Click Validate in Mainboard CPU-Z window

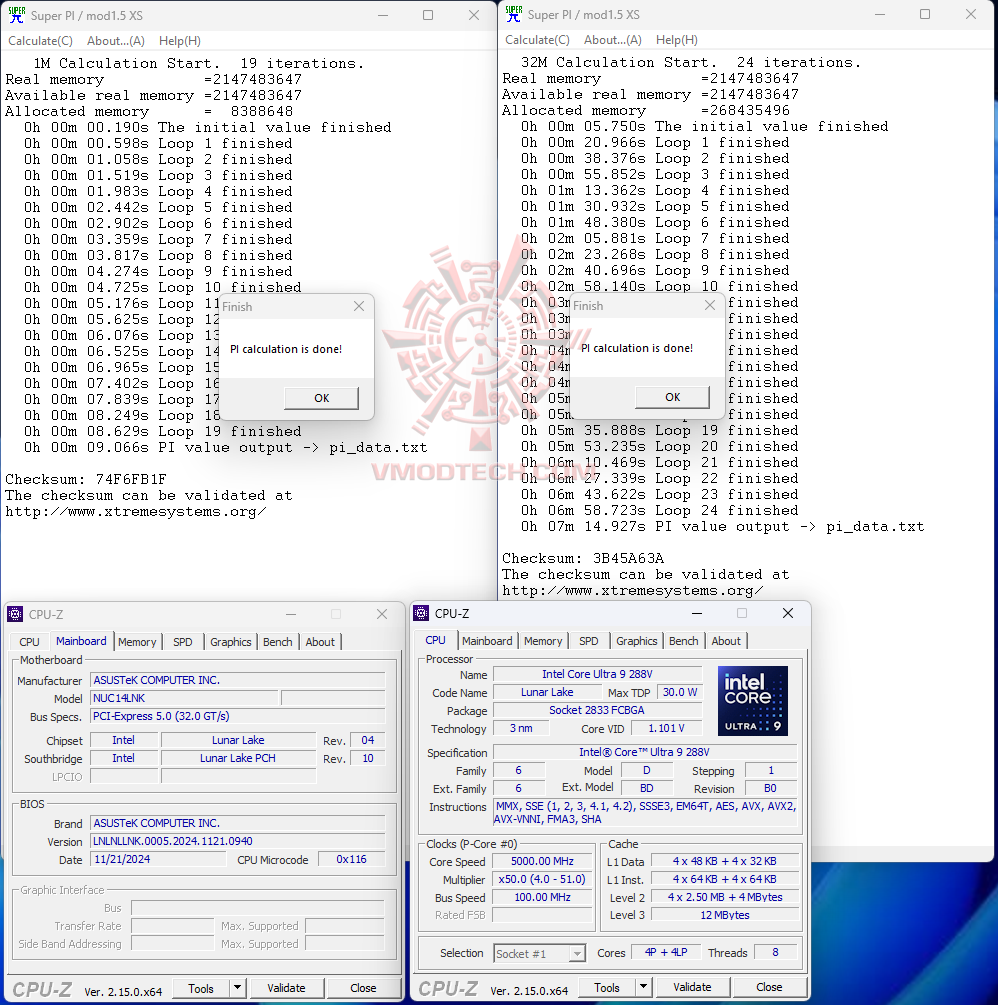point(286,988)
